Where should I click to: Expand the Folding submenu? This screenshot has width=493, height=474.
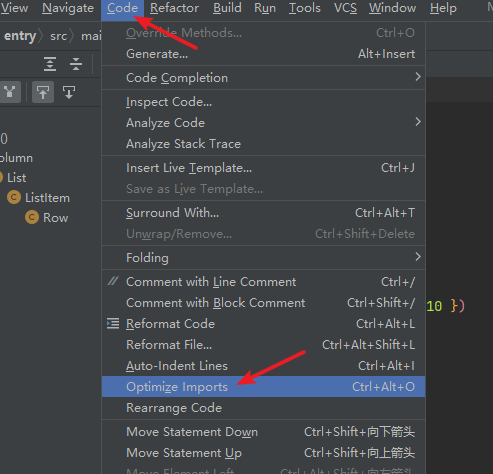click(x=263, y=258)
